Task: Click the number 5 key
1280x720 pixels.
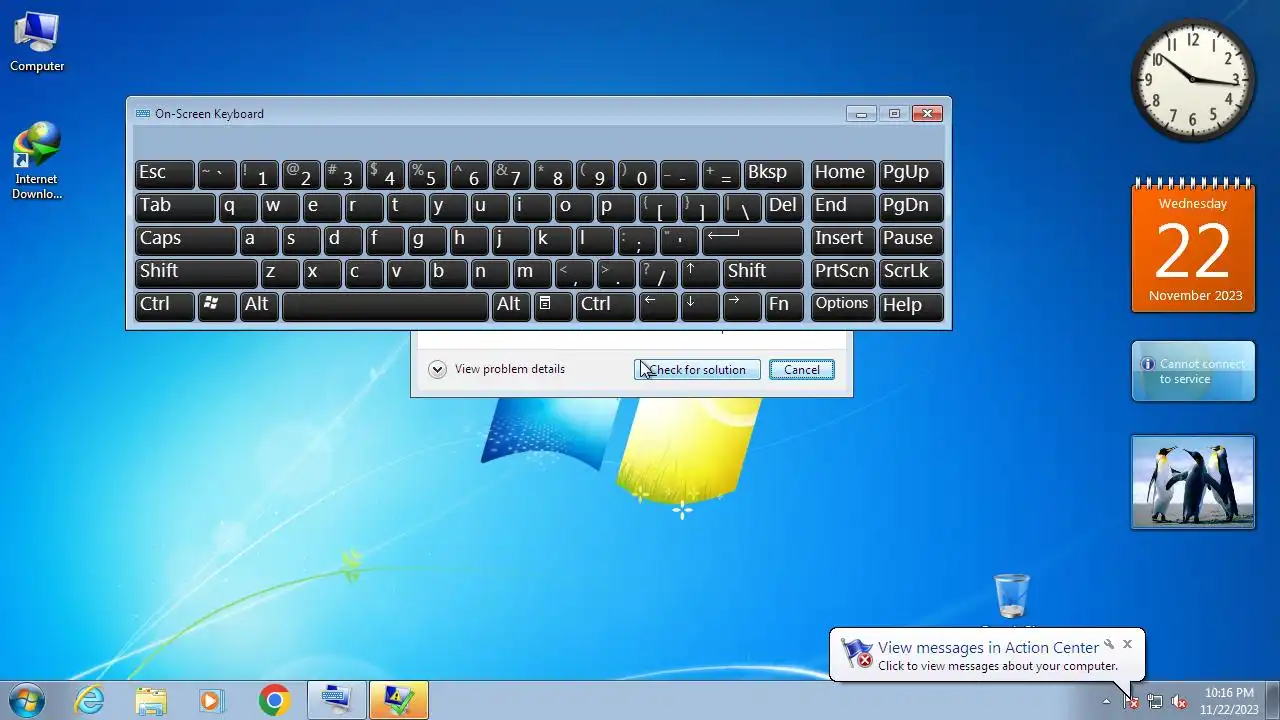Action: pyautogui.click(x=427, y=173)
